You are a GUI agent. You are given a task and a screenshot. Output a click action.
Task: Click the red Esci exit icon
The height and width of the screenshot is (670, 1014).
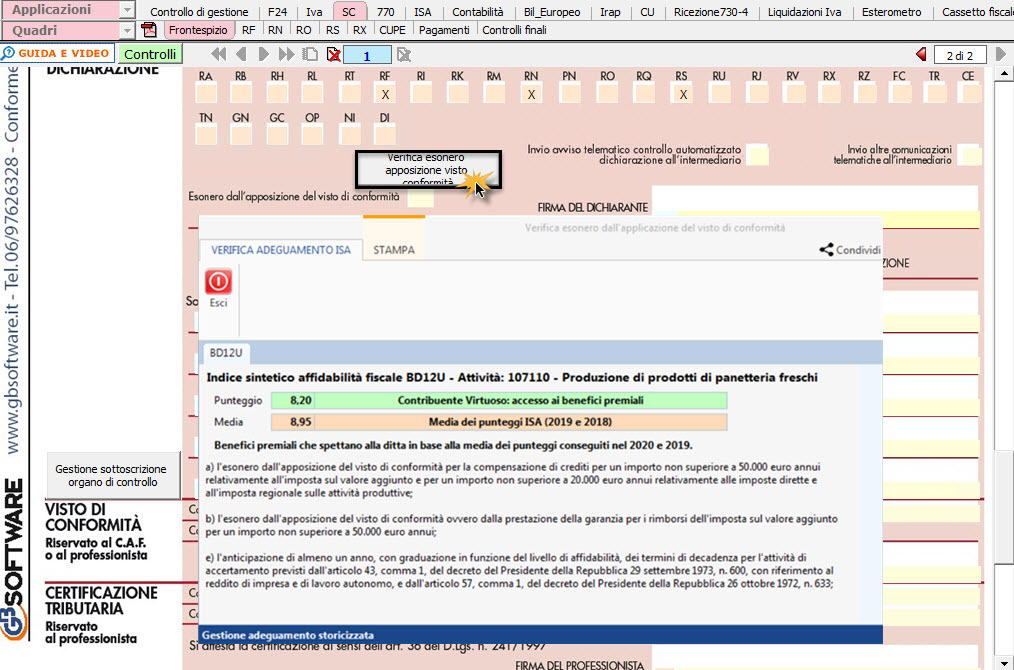[x=218, y=282]
